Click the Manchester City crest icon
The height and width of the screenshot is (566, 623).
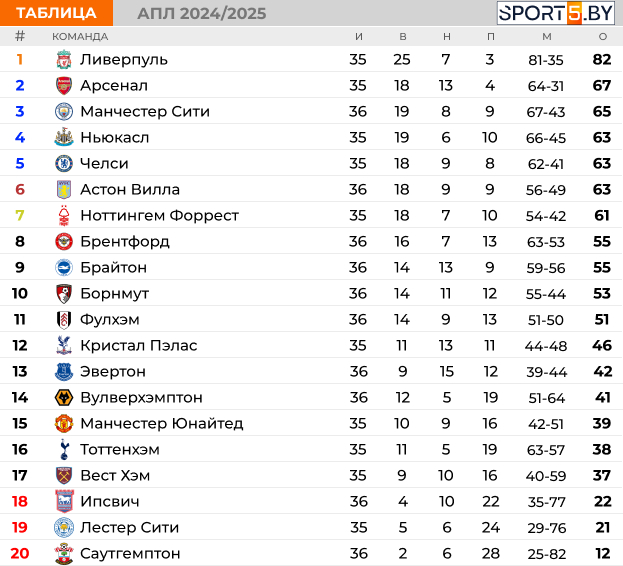pyautogui.click(x=64, y=112)
